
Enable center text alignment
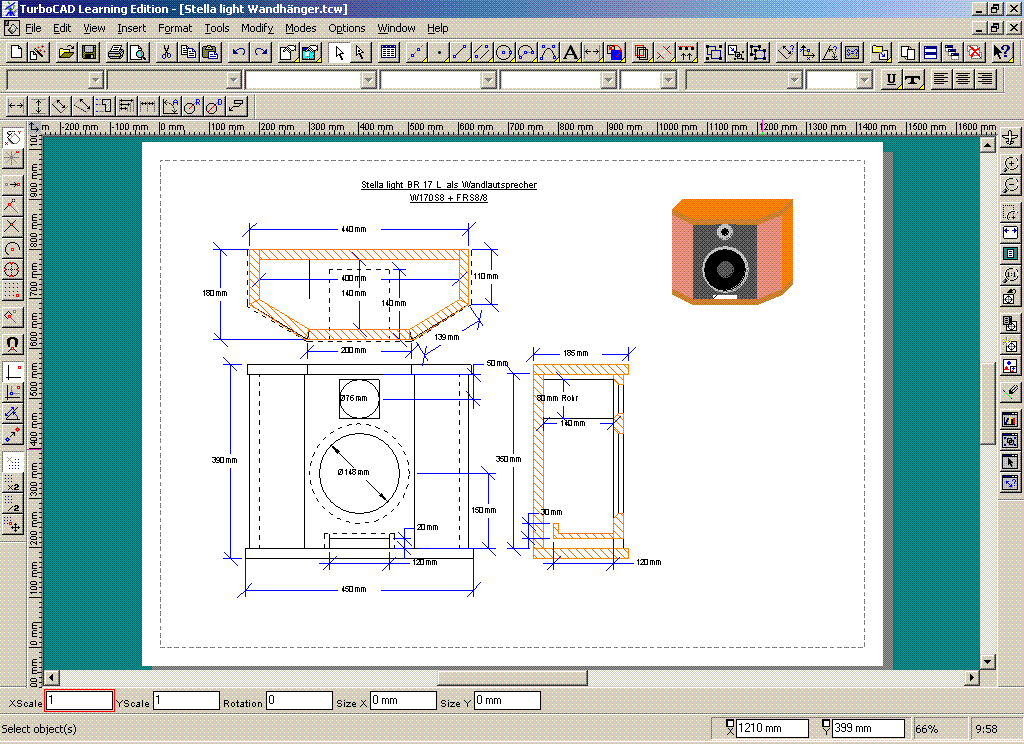coord(963,79)
